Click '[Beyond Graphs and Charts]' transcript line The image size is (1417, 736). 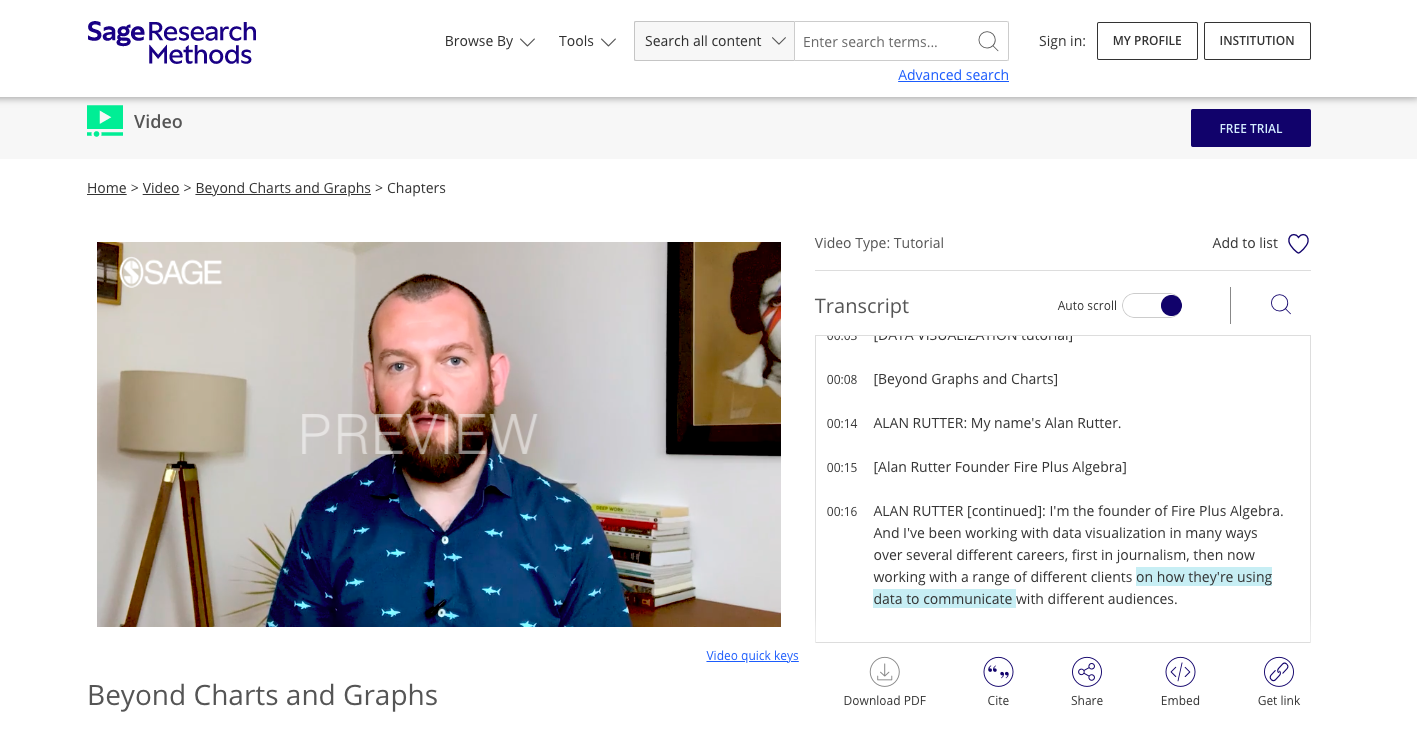click(965, 379)
